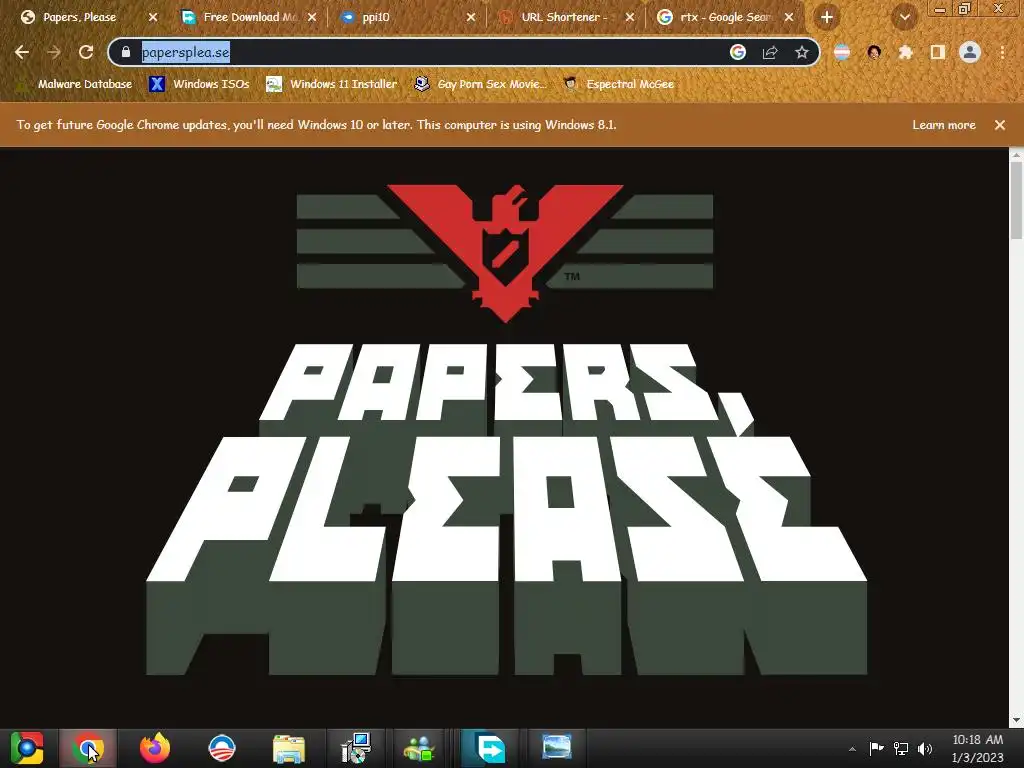Open Free Download Manager on the taskbar
1024x768 pixels.
point(490,748)
